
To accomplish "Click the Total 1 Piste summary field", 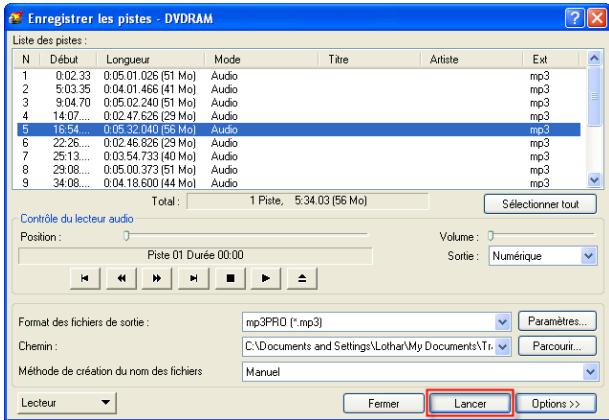I will [308, 201].
